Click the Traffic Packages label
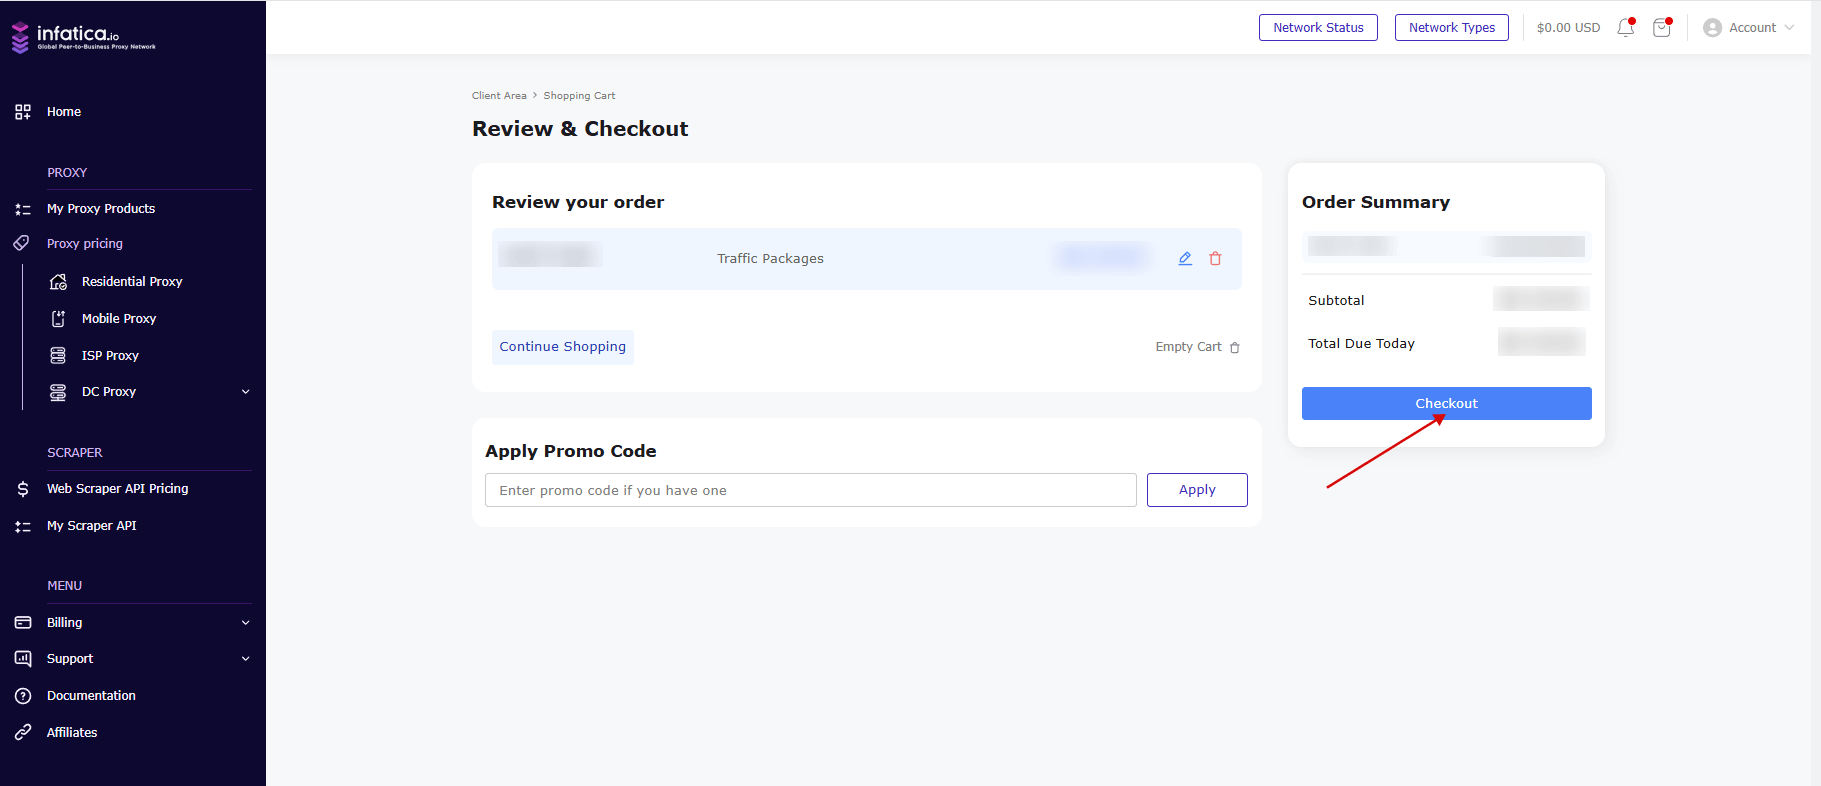The image size is (1821, 786). coord(770,259)
